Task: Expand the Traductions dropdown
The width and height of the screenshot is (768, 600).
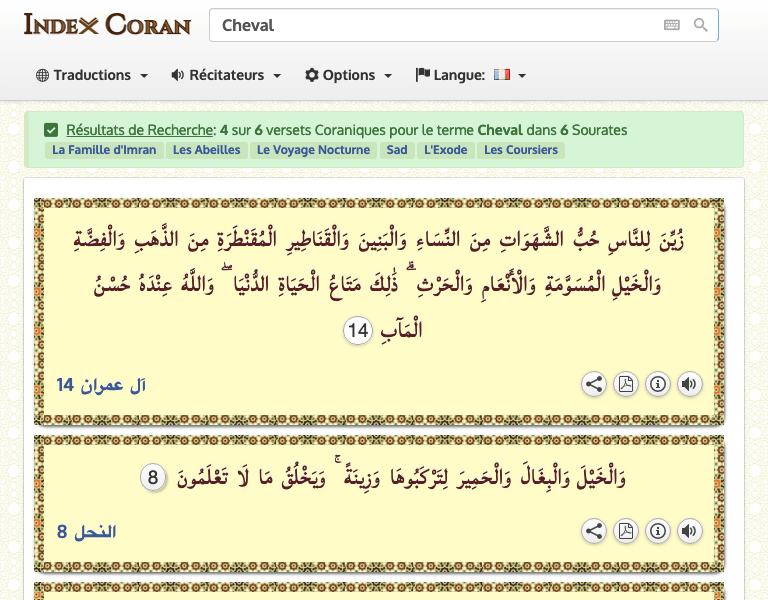Action: (92, 75)
